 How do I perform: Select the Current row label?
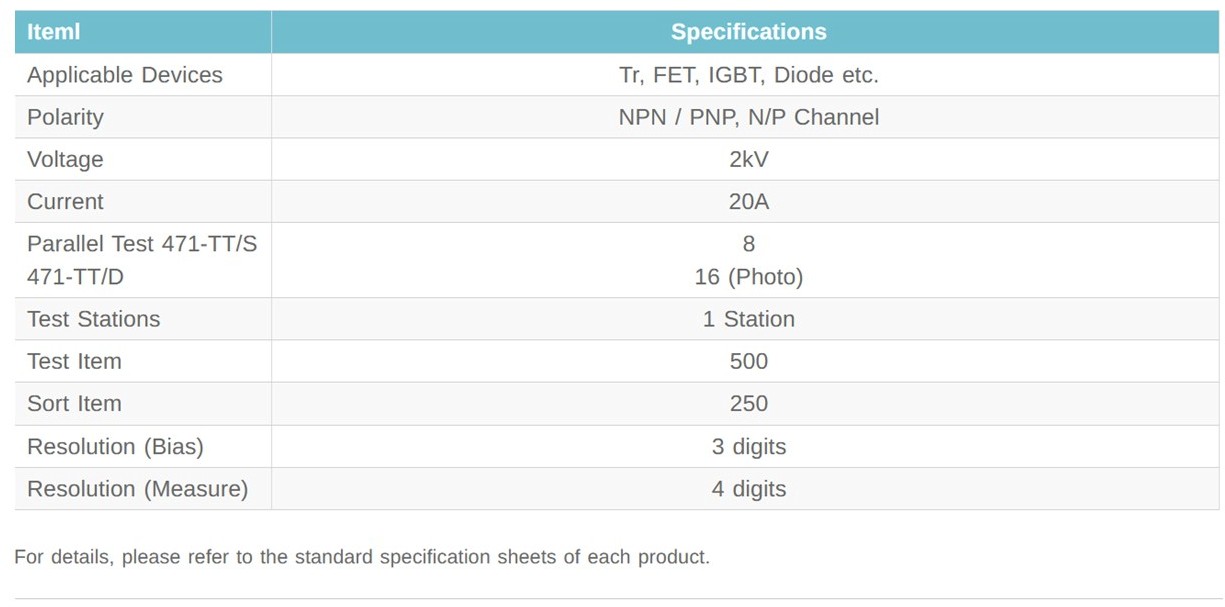coord(65,202)
